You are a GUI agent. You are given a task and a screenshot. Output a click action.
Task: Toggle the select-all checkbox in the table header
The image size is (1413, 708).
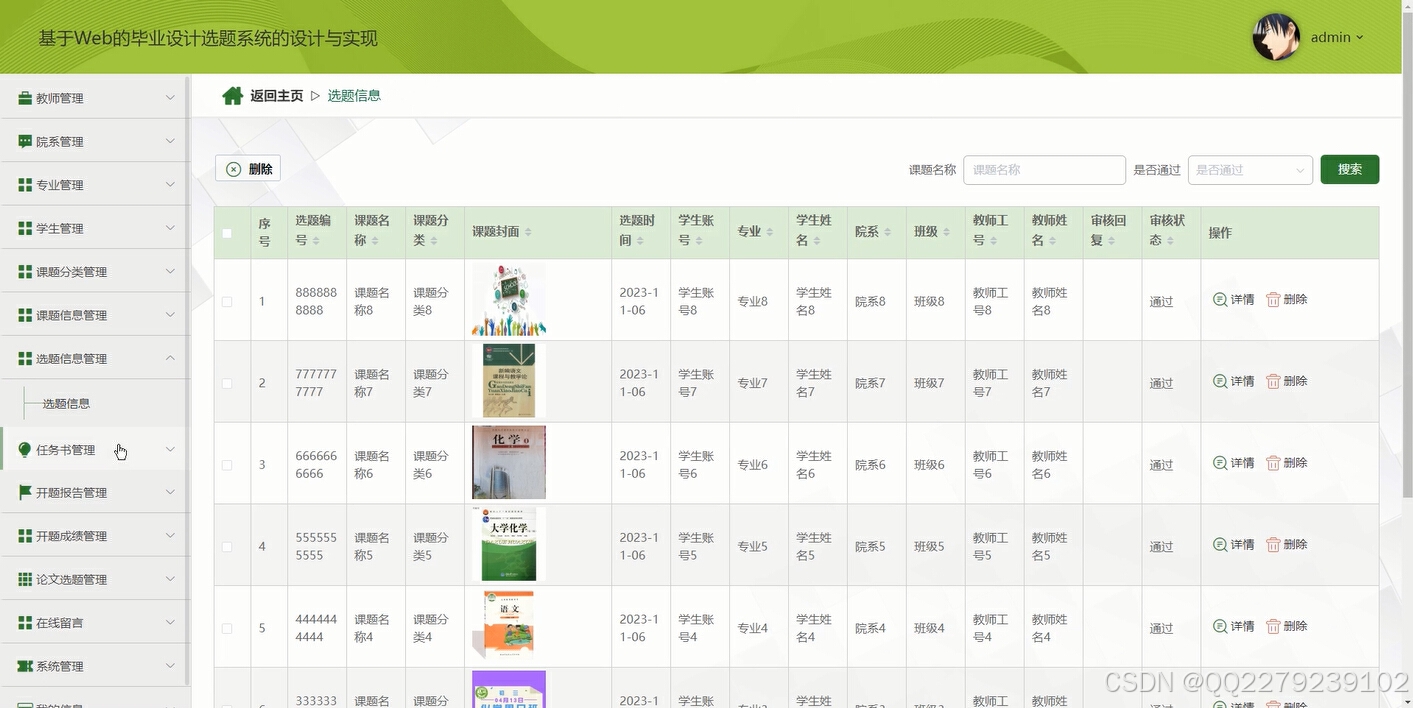point(227,232)
